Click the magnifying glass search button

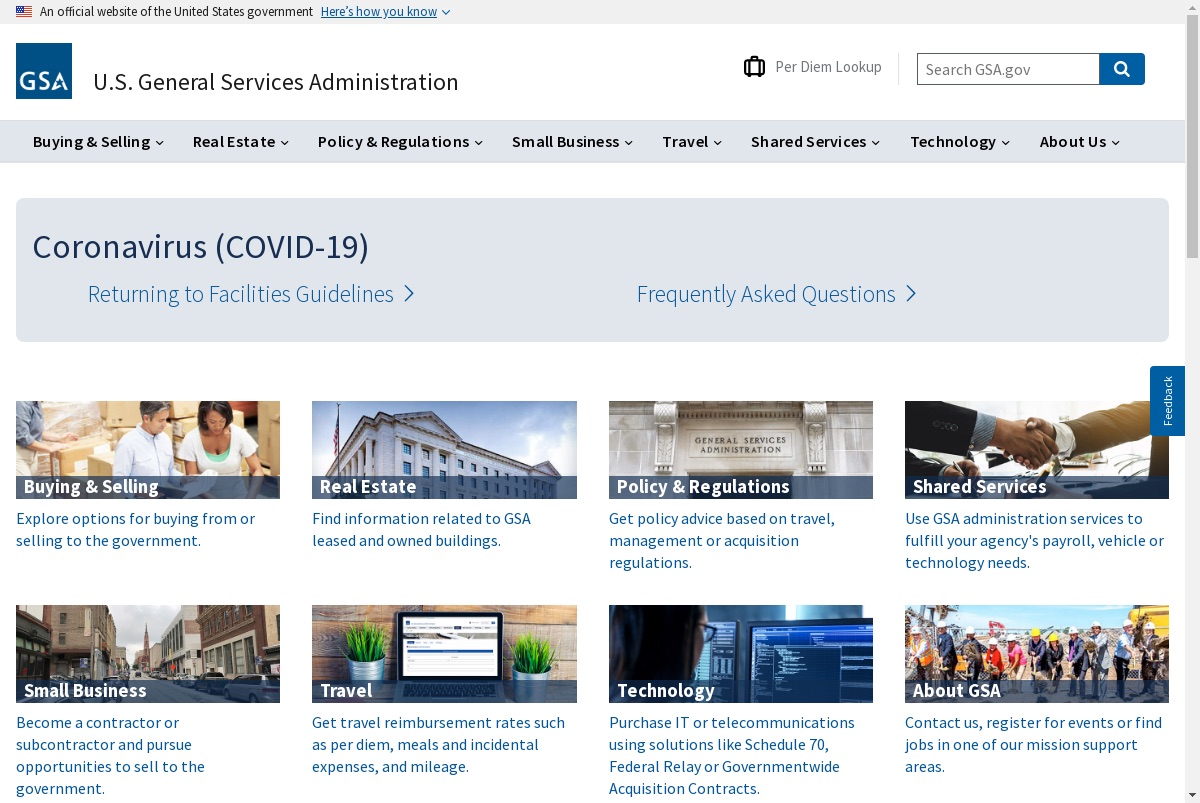[x=1122, y=69]
